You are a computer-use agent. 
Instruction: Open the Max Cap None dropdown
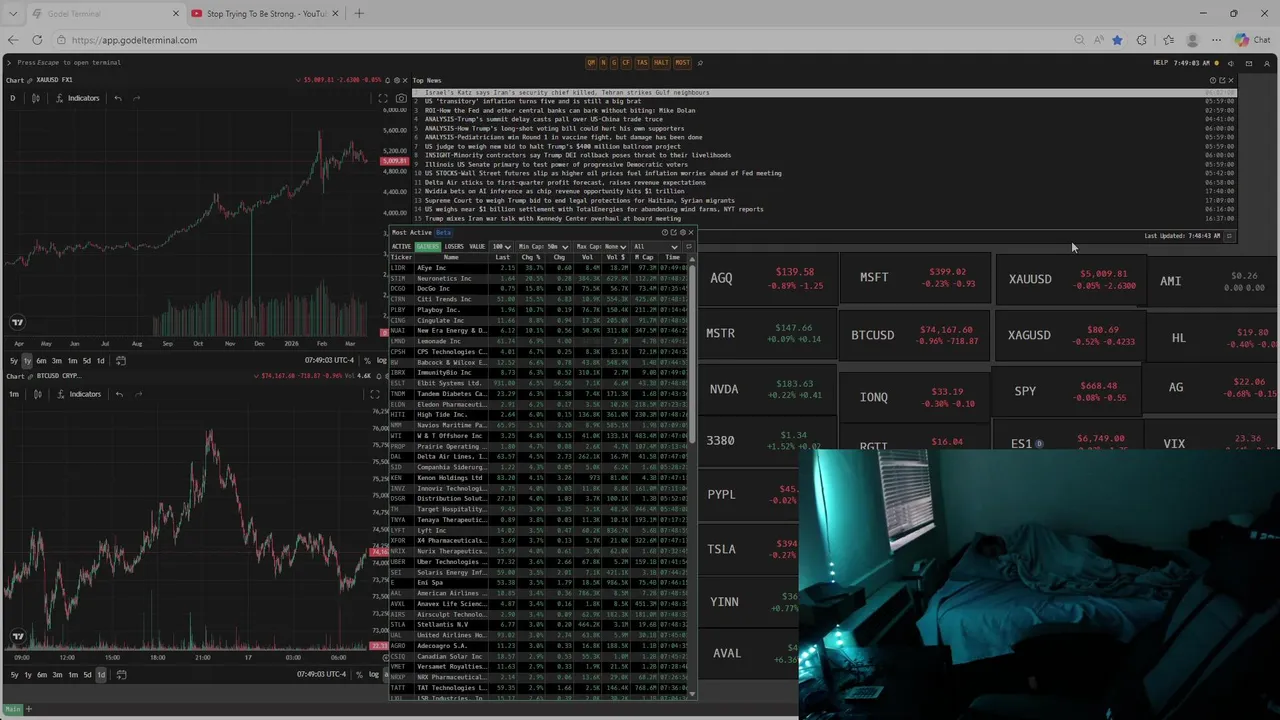pyautogui.click(x=601, y=246)
